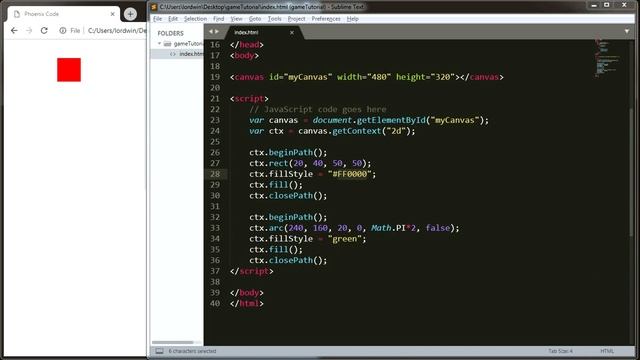This screenshot has height=360, width=640.
Task: Click the site info icon in address bar
Action: click(62, 31)
